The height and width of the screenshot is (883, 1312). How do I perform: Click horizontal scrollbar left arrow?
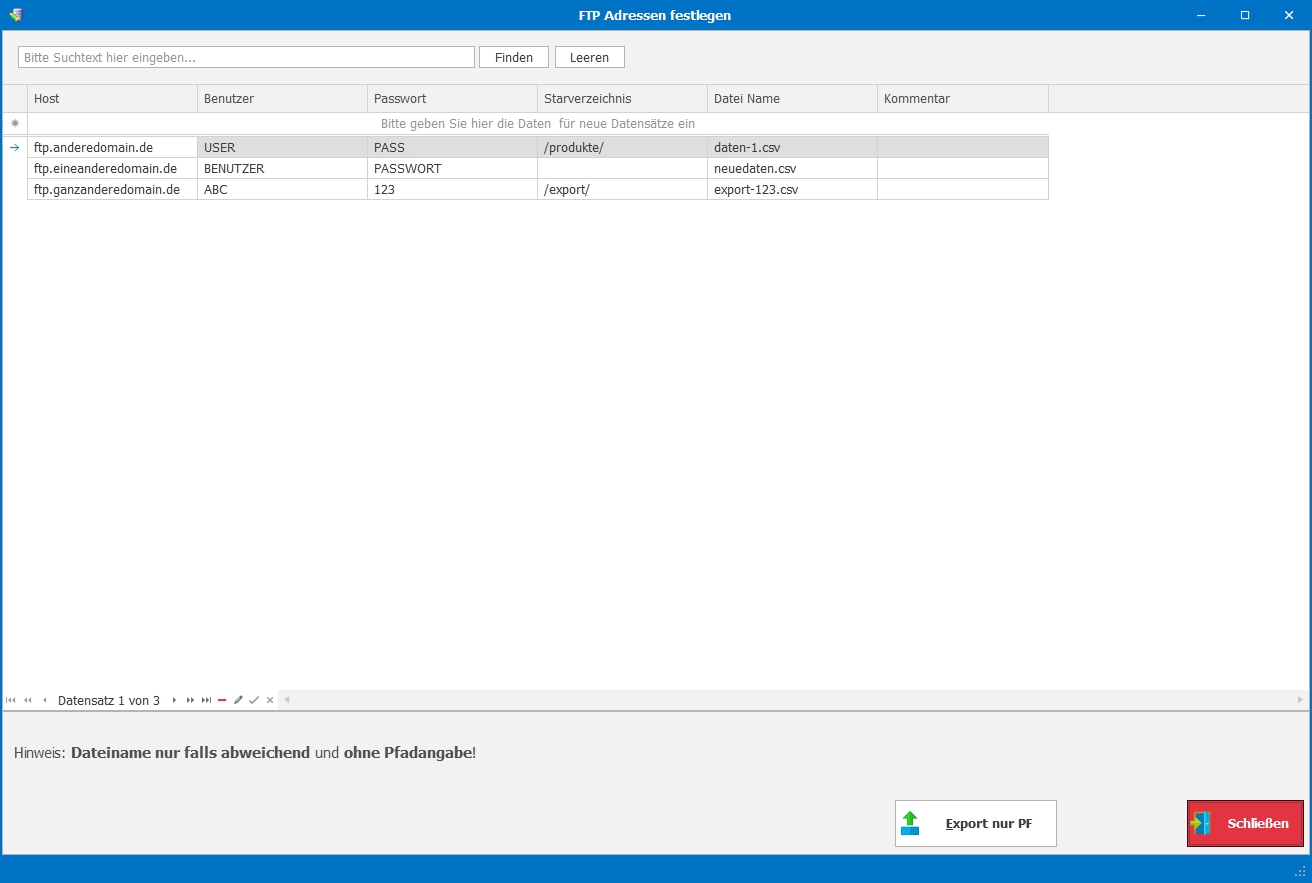pos(287,700)
